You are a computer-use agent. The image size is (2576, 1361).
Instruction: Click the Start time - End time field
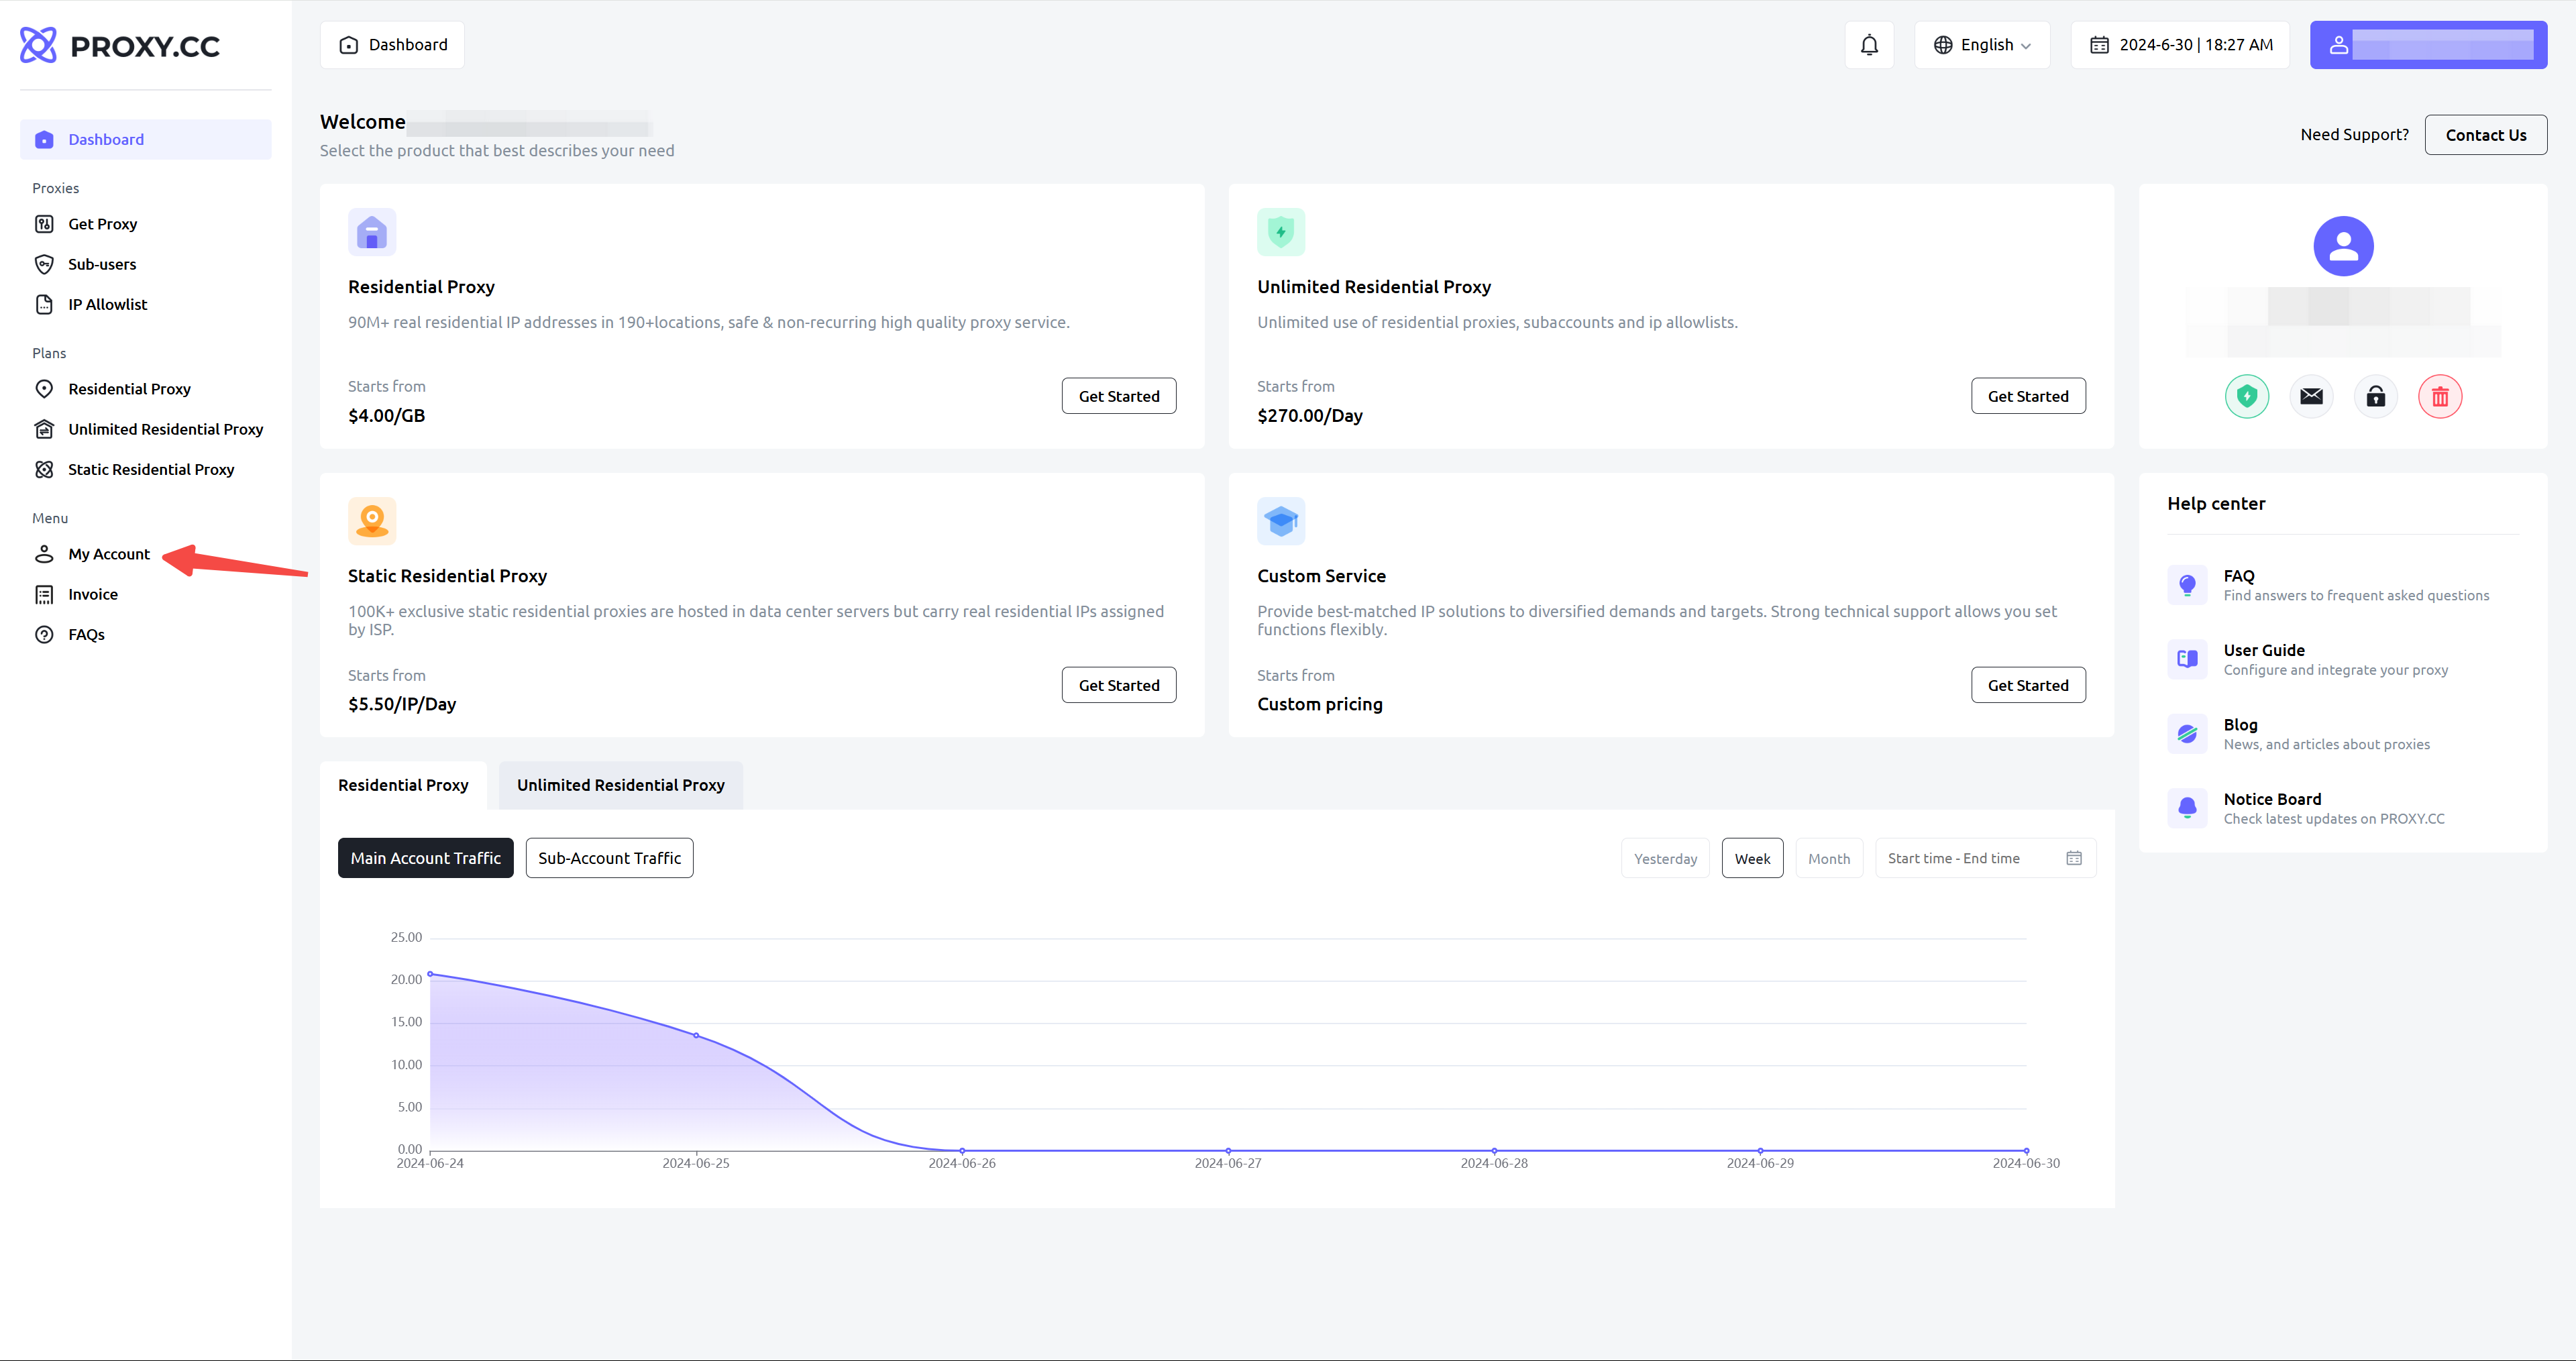(x=1985, y=858)
